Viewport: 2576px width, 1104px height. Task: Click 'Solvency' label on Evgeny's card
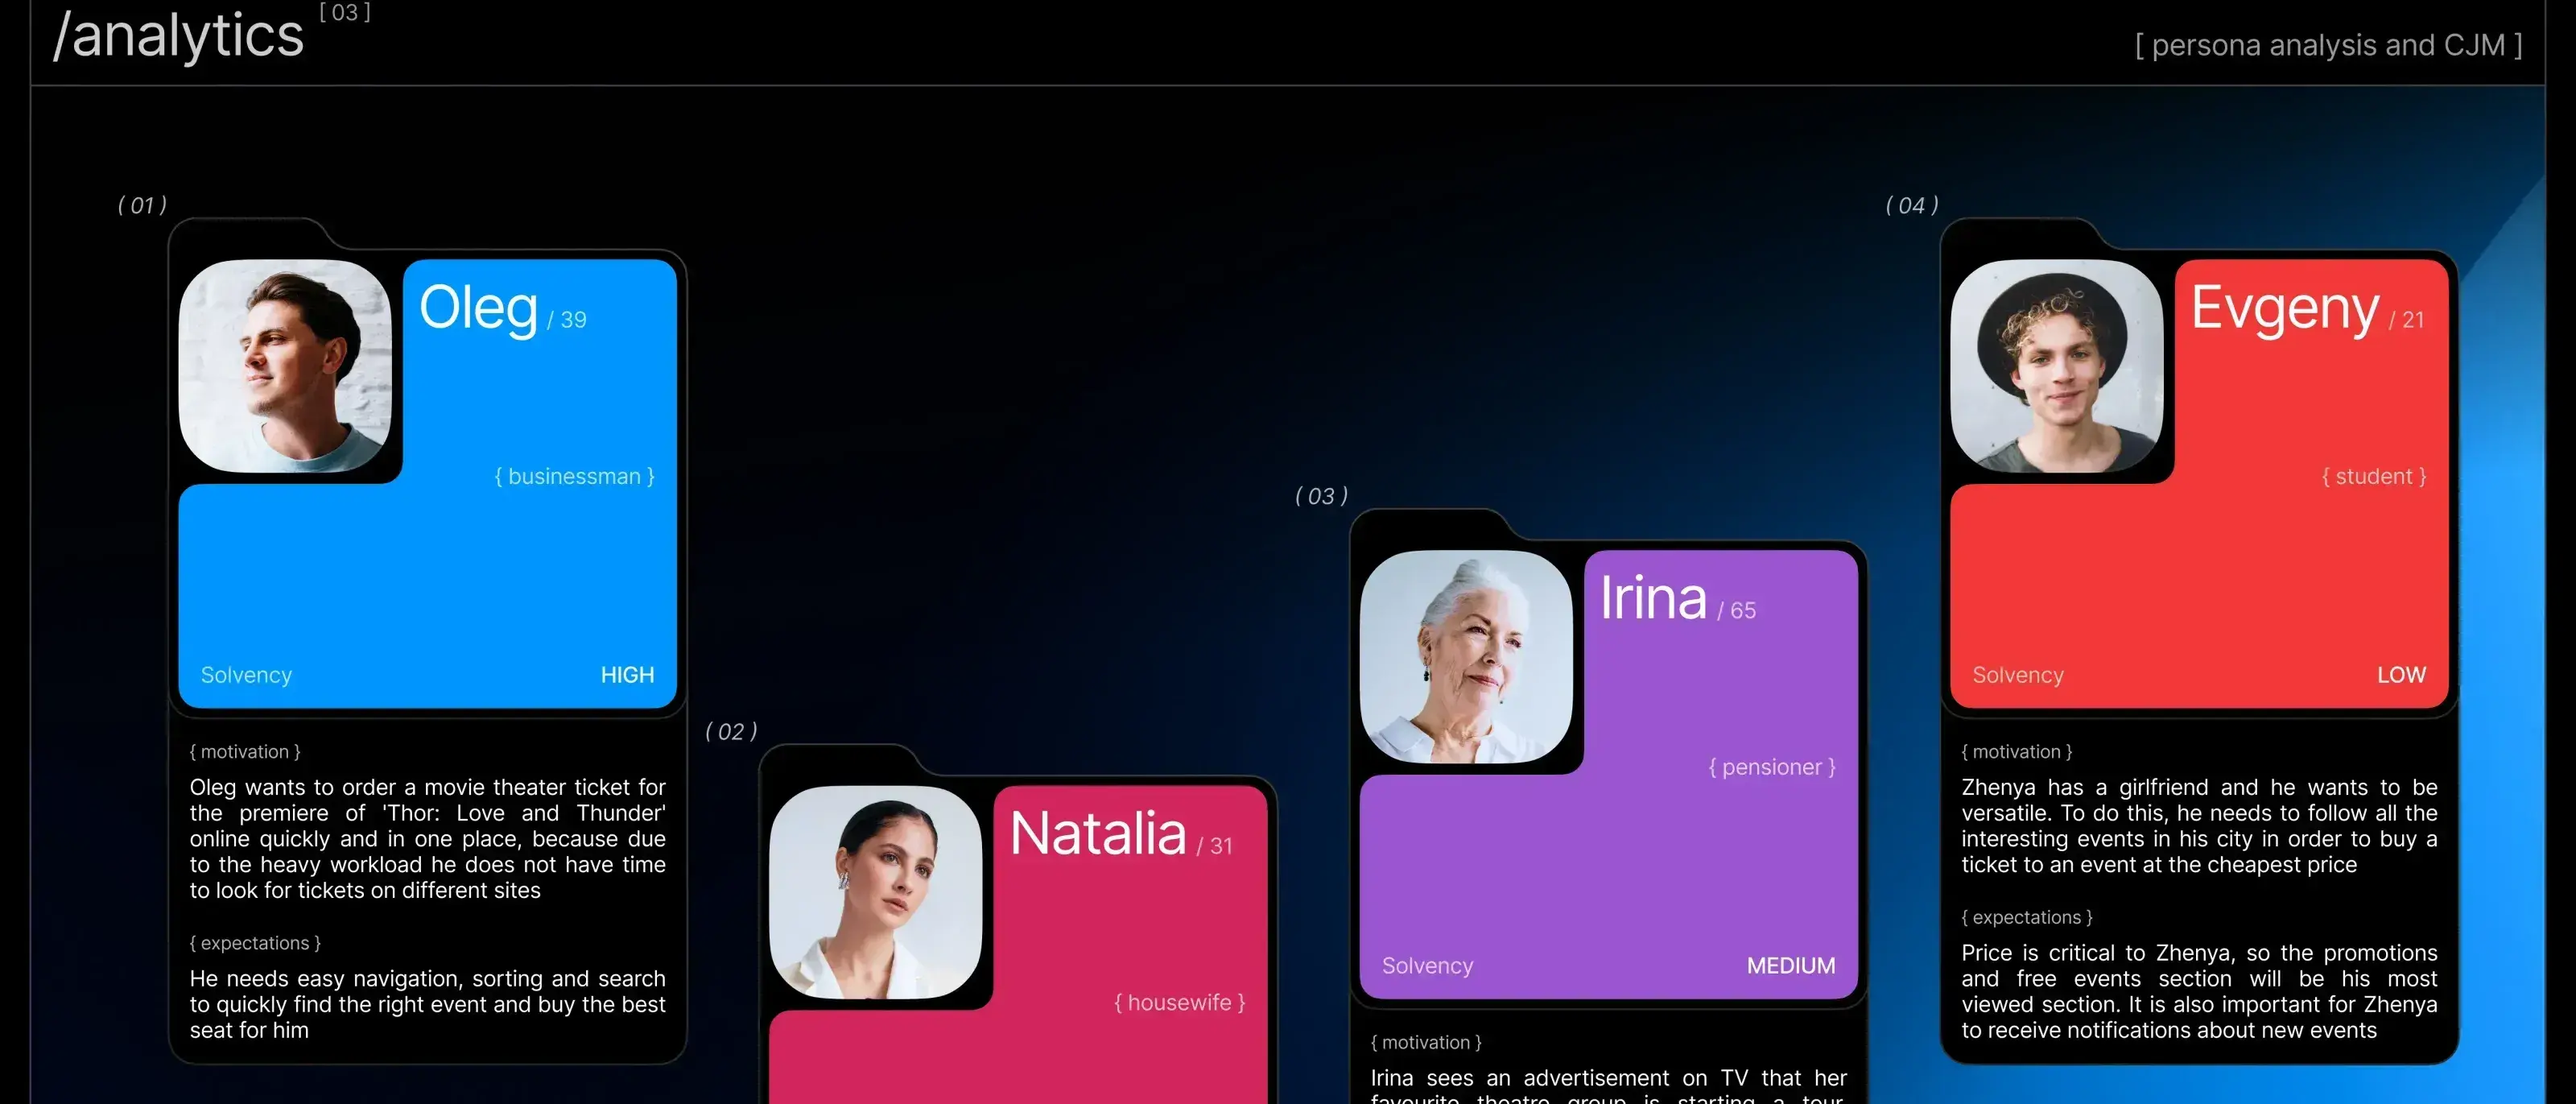(2018, 675)
